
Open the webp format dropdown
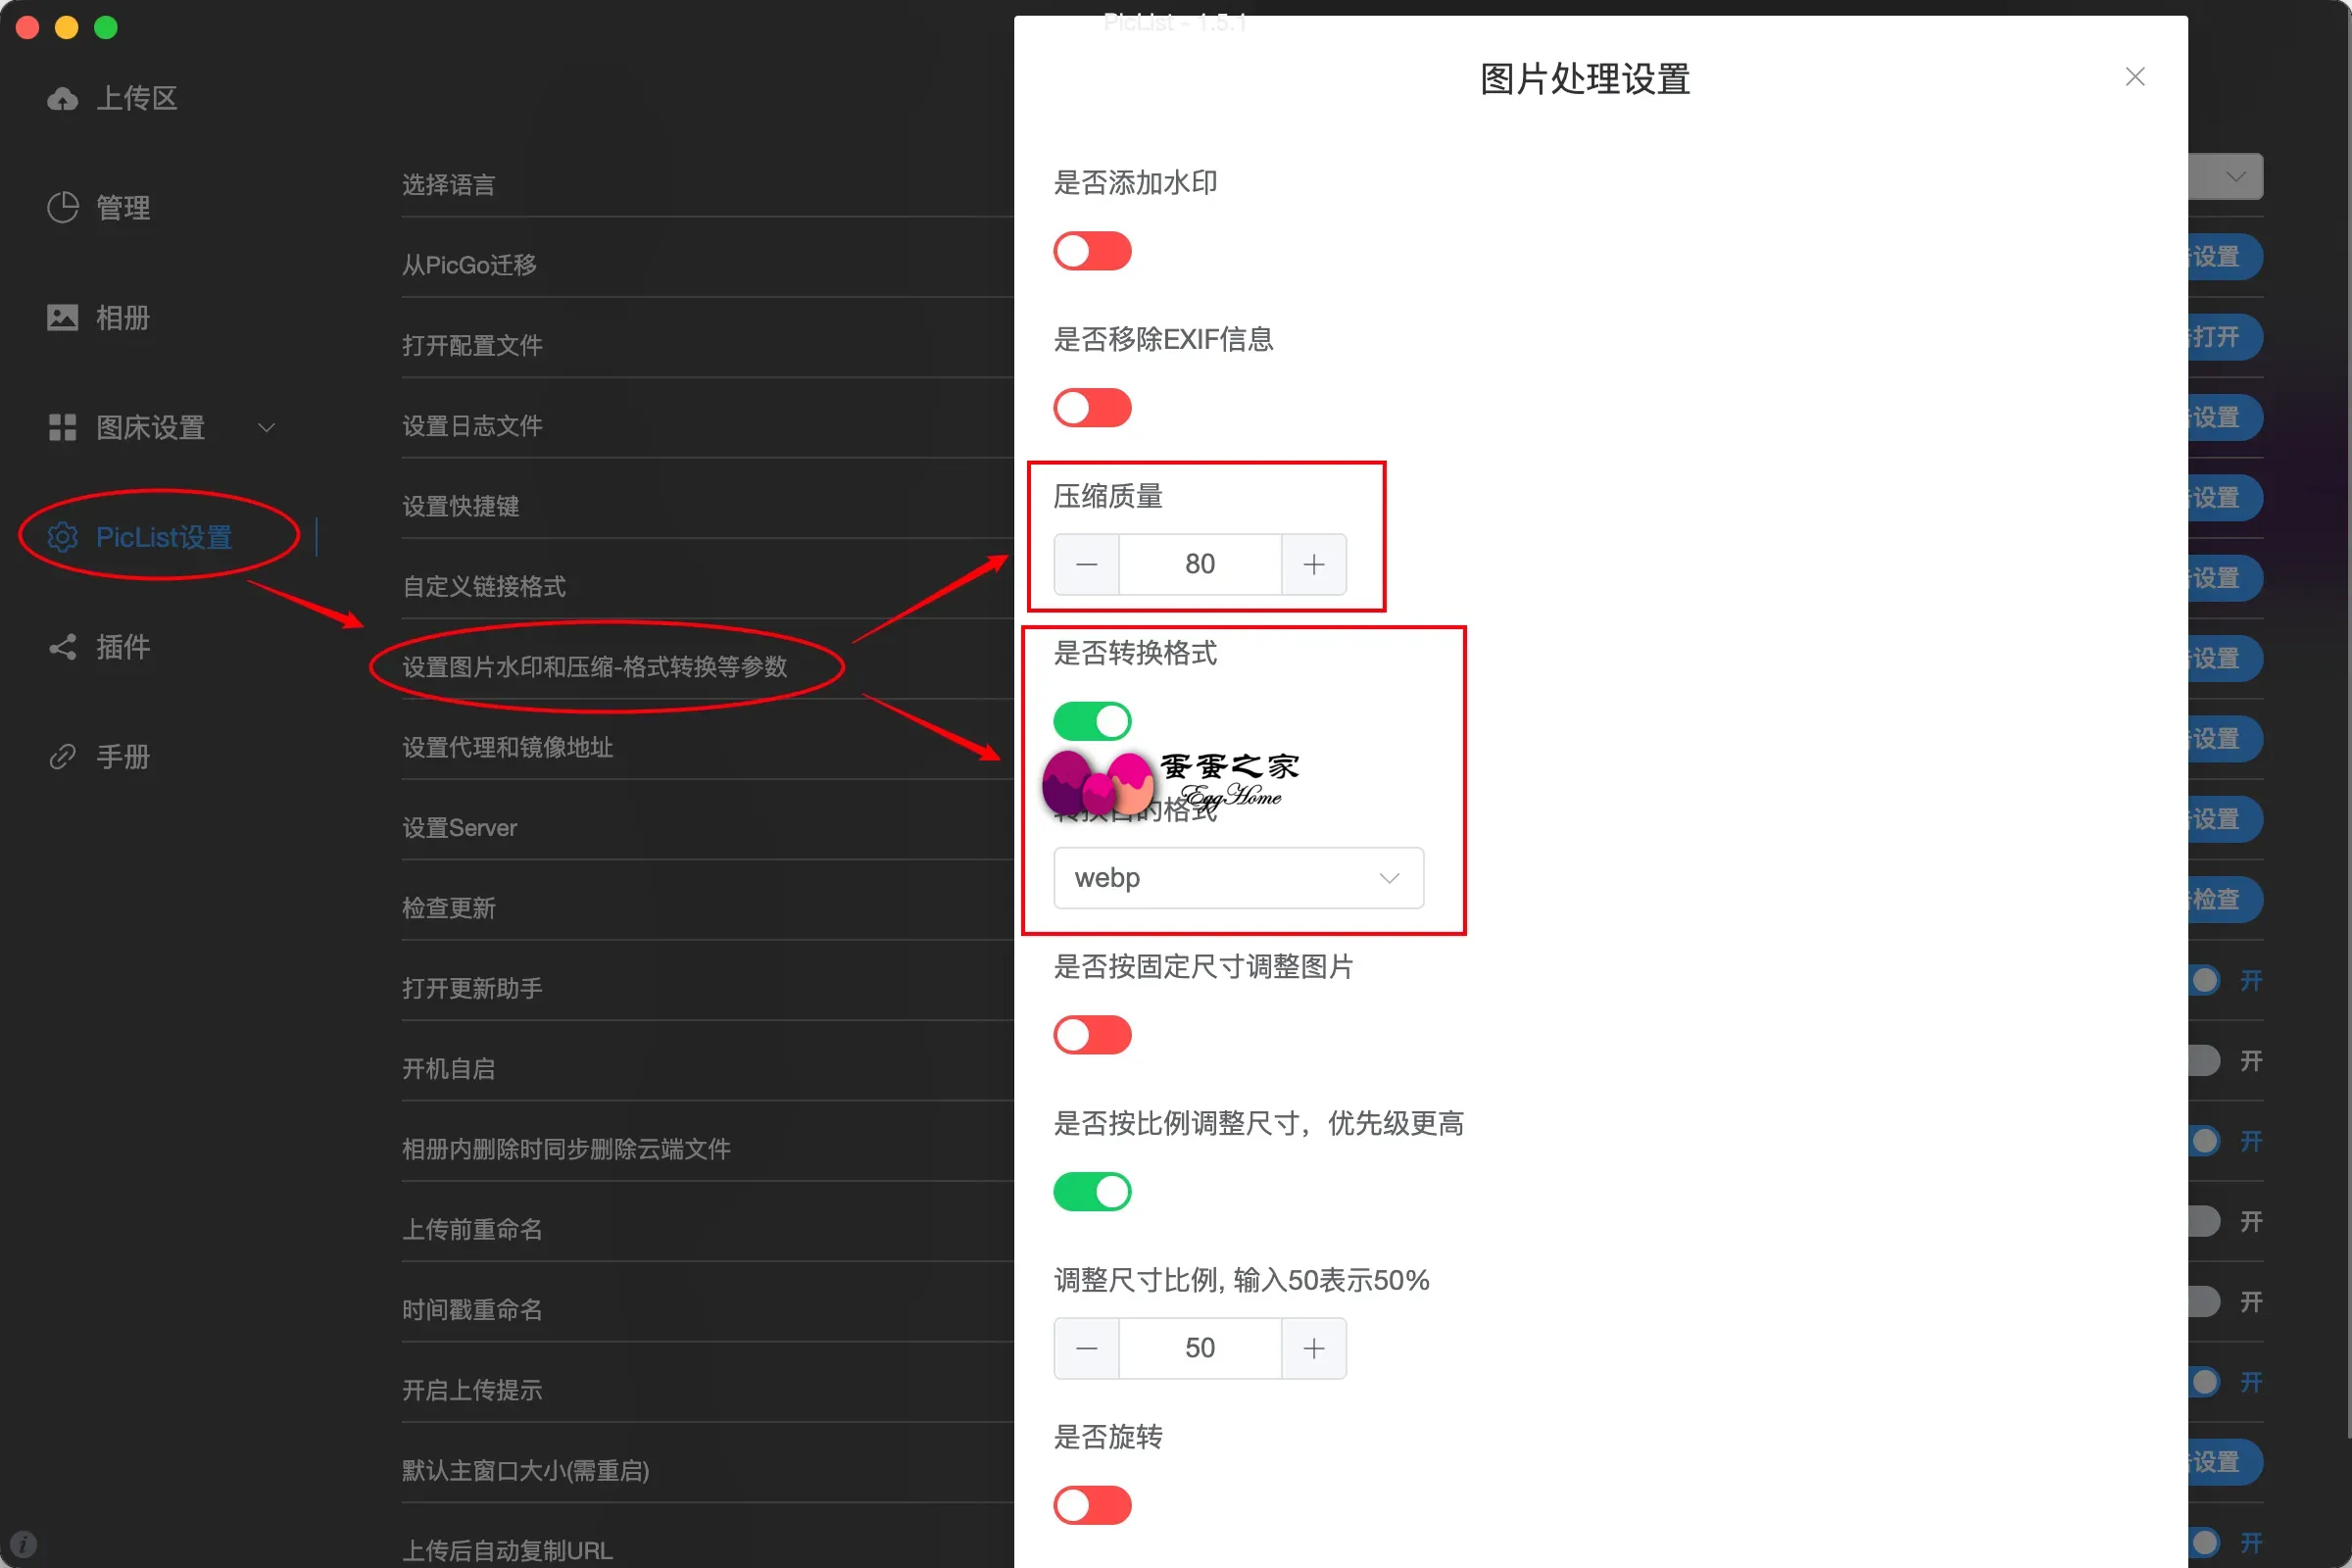[x=1237, y=877]
